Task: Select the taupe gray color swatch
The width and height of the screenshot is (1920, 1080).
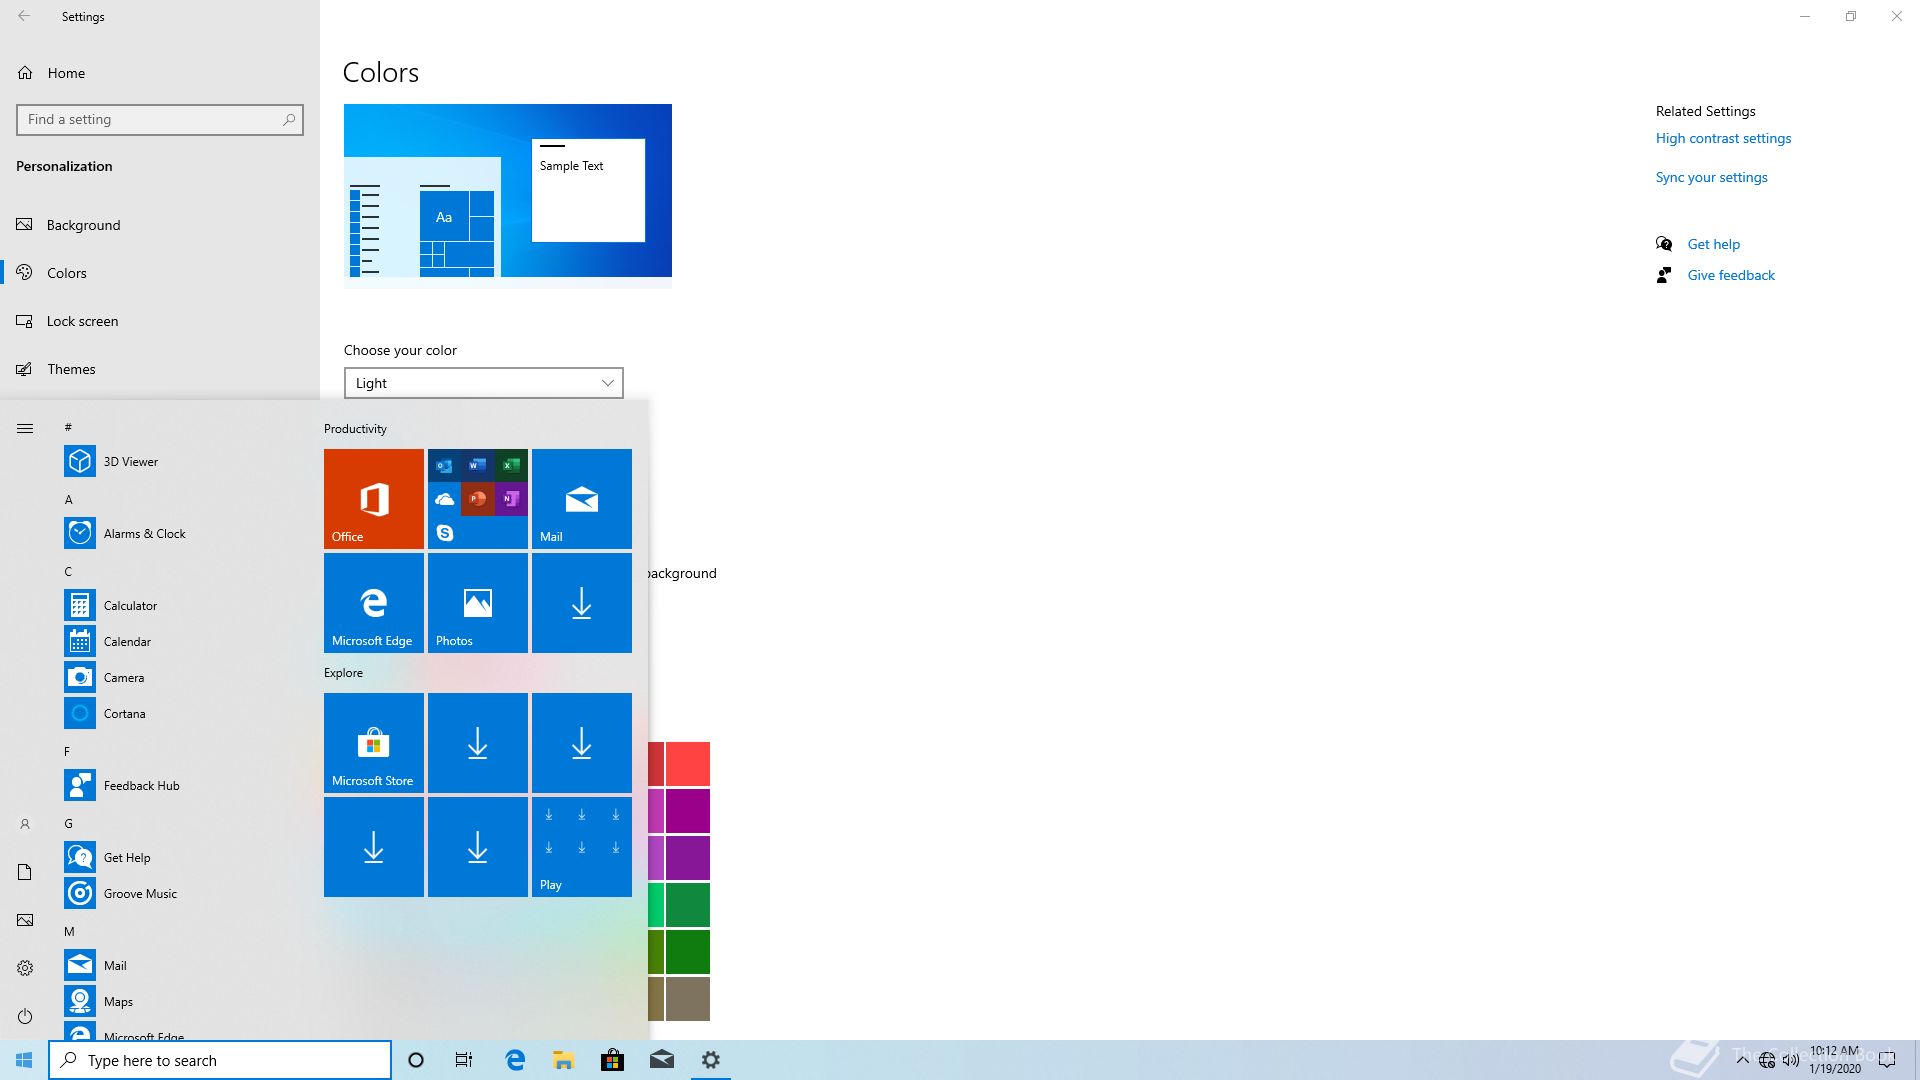Action: pyautogui.click(x=688, y=998)
